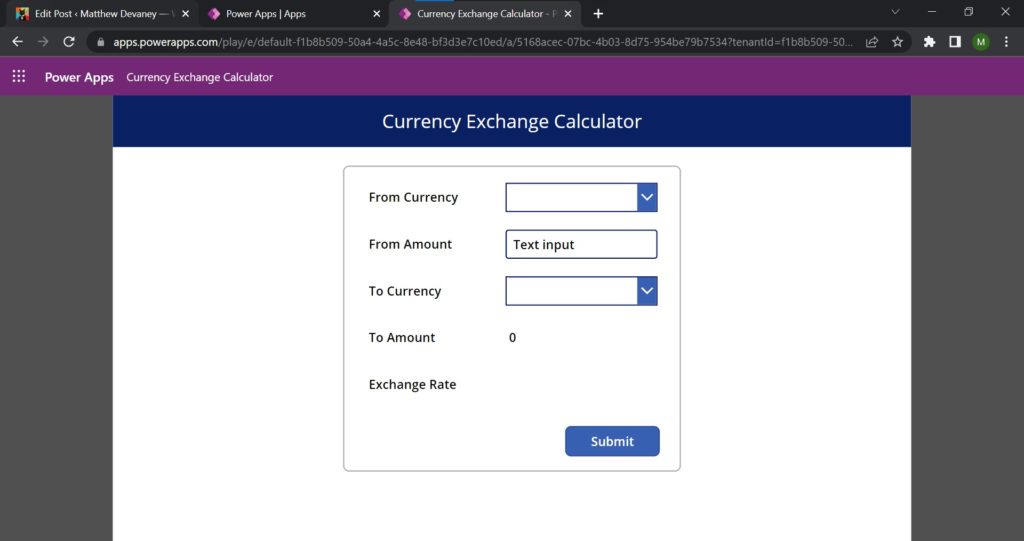Switch to the Power Apps | Apps tab
The width and height of the screenshot is (1024, 541).
[x=280, y=14]
